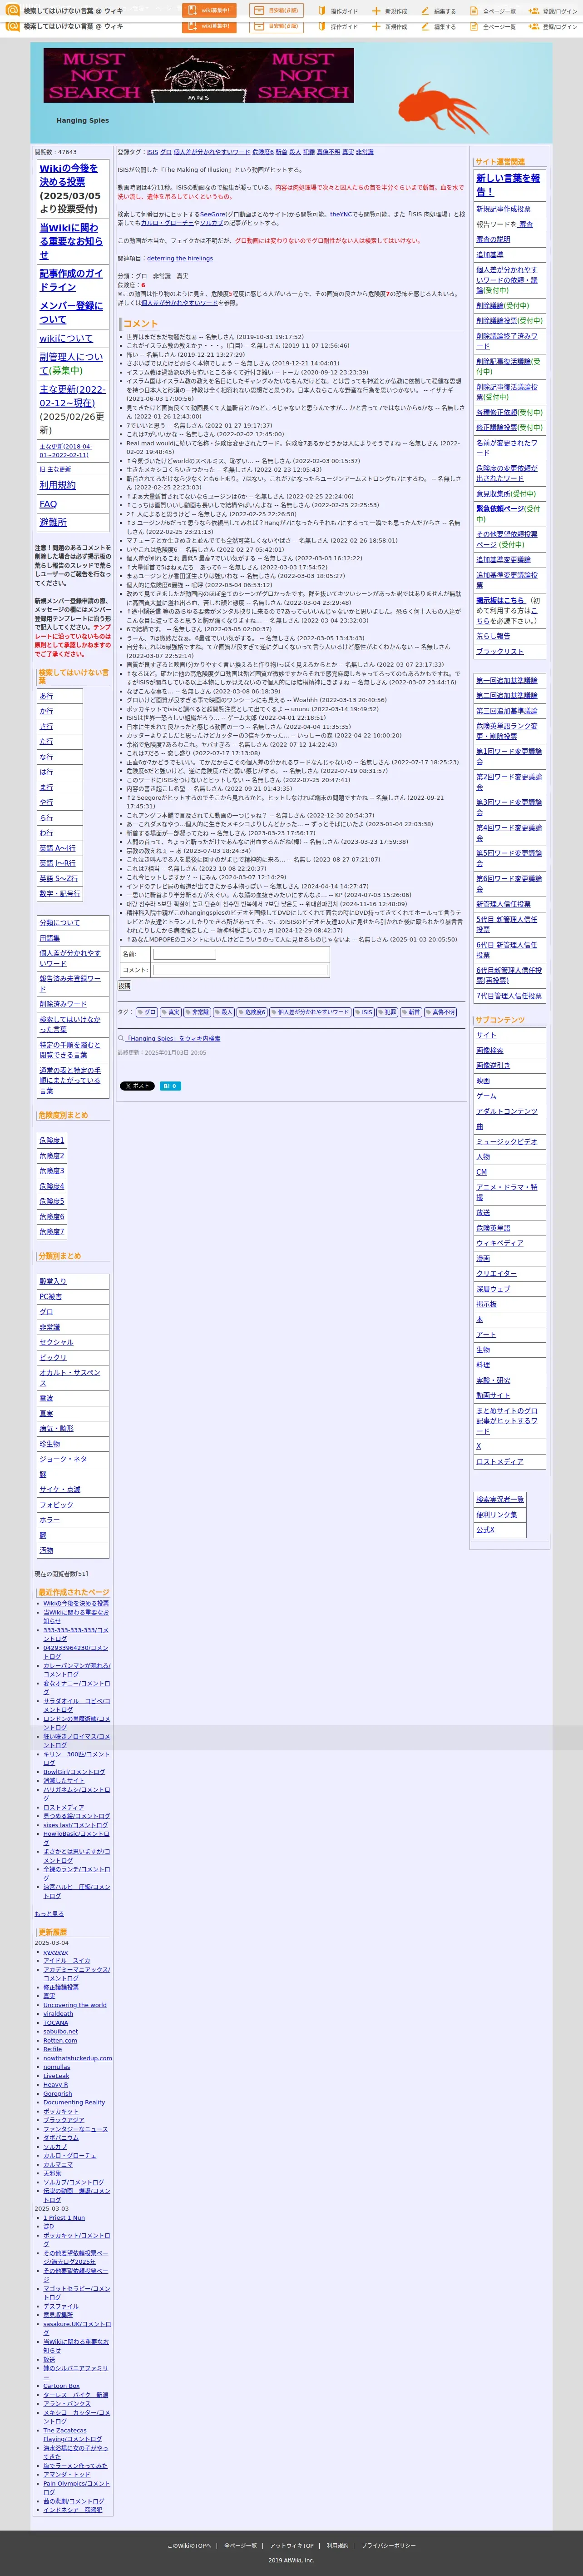
Task: Click the 新首 tag chip below comments
Action: (x=412, y=1012)
